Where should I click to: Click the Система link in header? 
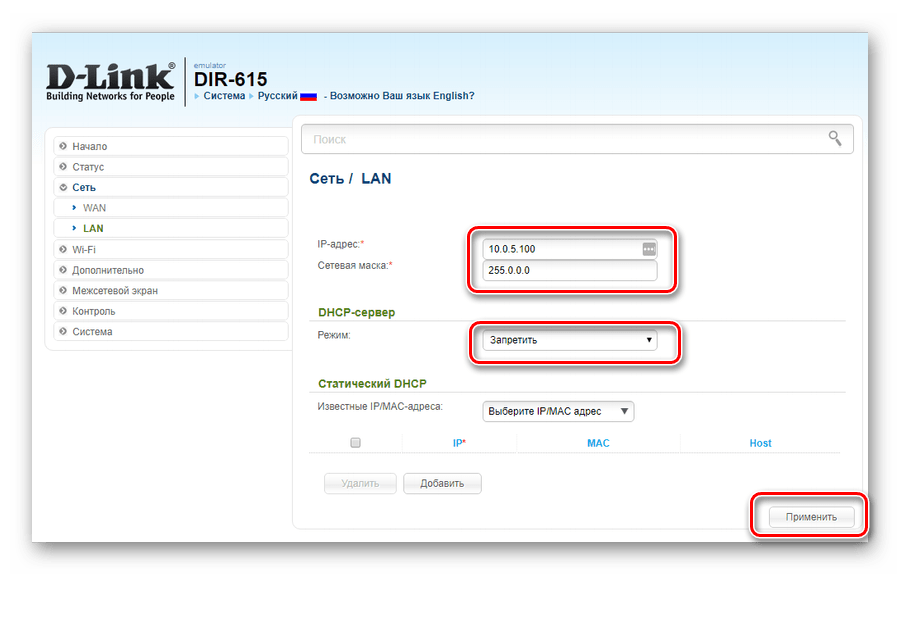tap(224, 96)
